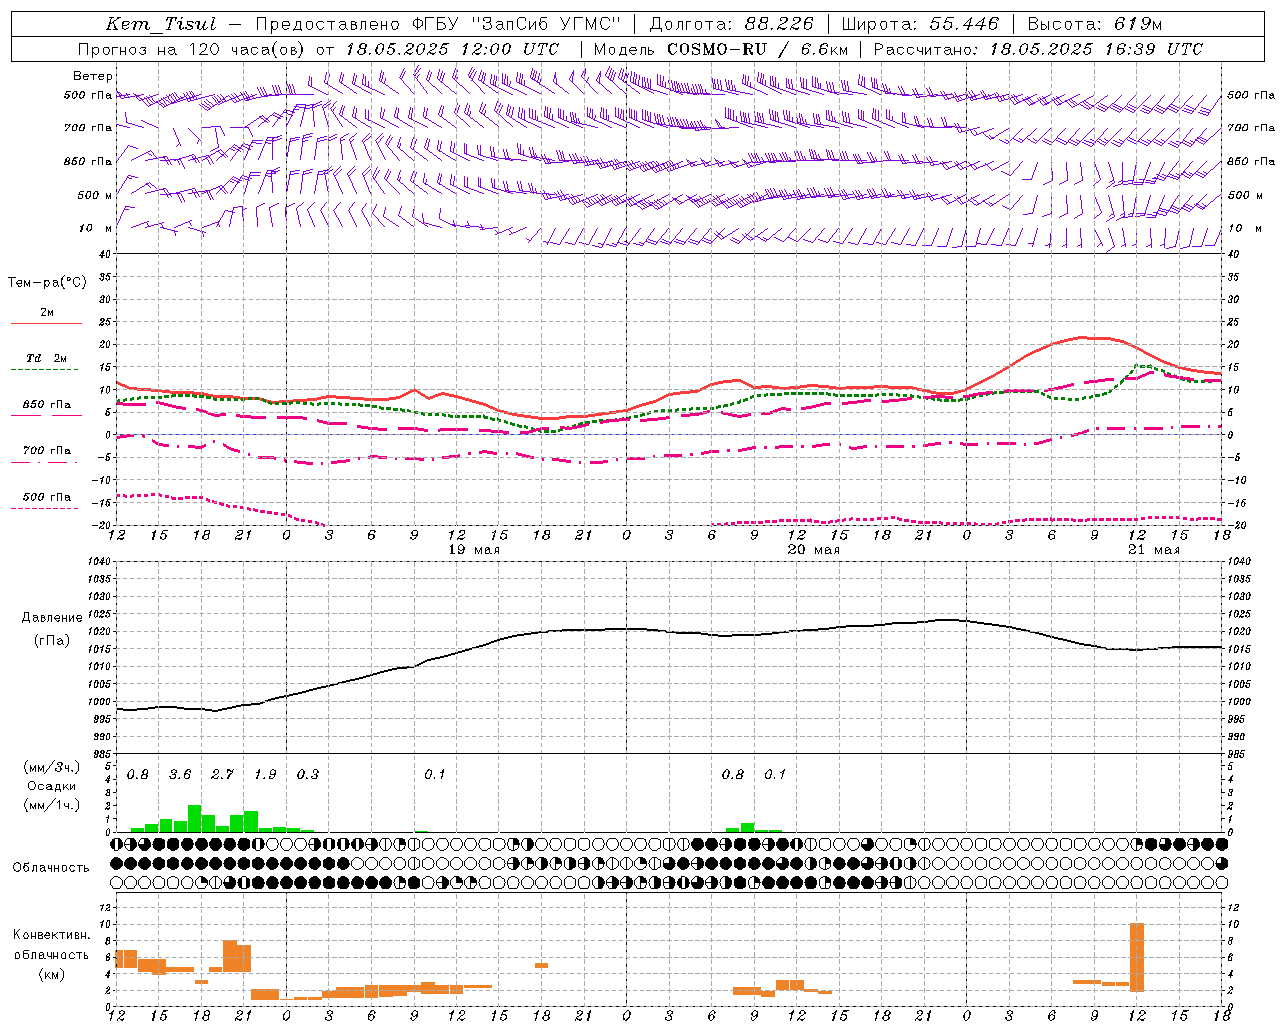Click the '10 м' label left of wind barbs
Image resolution: width=1280 pixels, height=1024 pixels.
click(x=96, y=228)
